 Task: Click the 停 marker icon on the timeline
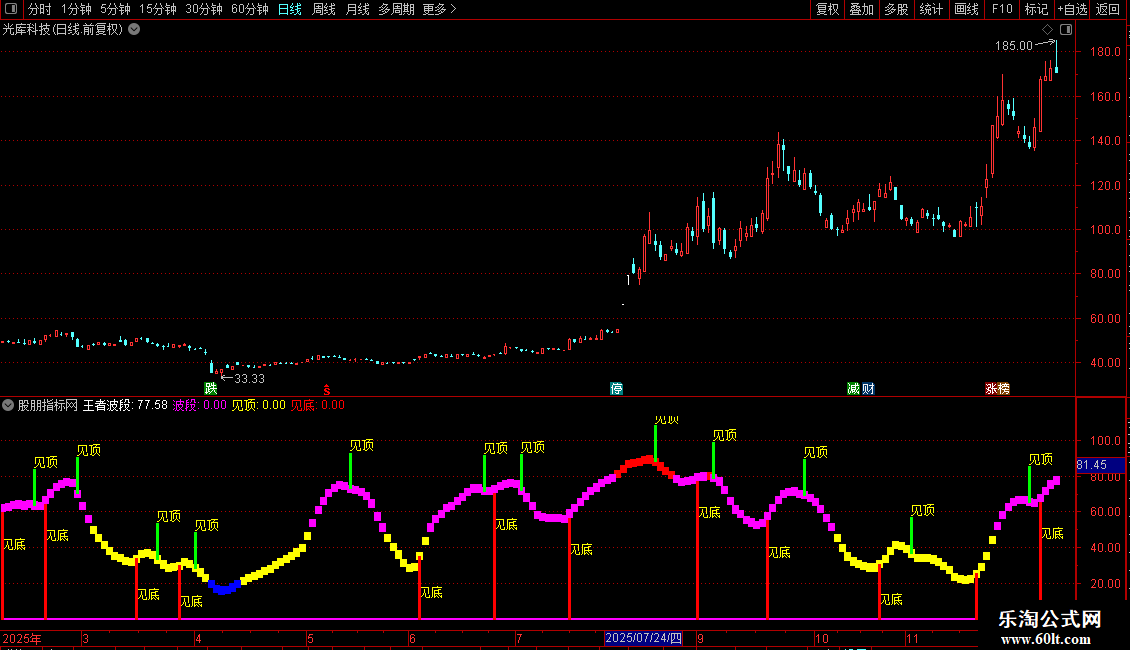point(616,388)
